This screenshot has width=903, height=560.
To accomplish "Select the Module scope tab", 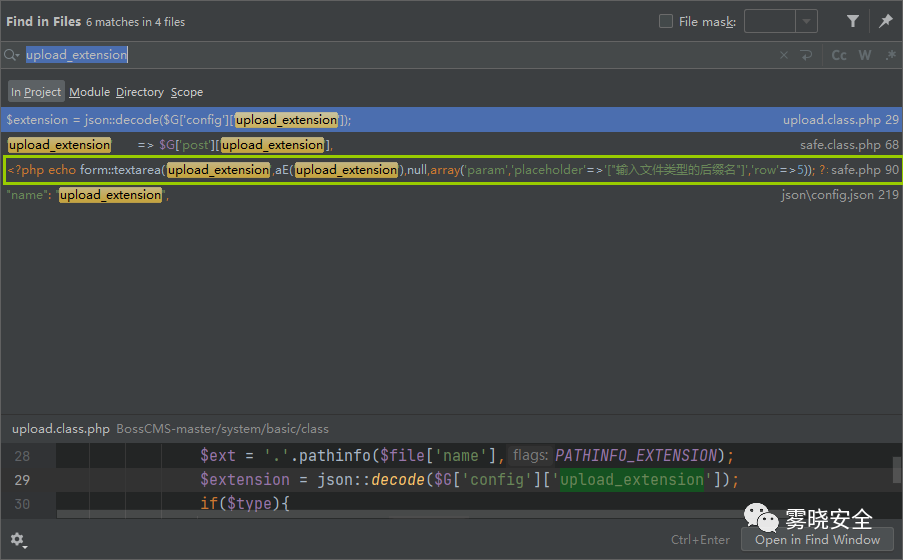I will pyautogui.click(x=89, y=92).
